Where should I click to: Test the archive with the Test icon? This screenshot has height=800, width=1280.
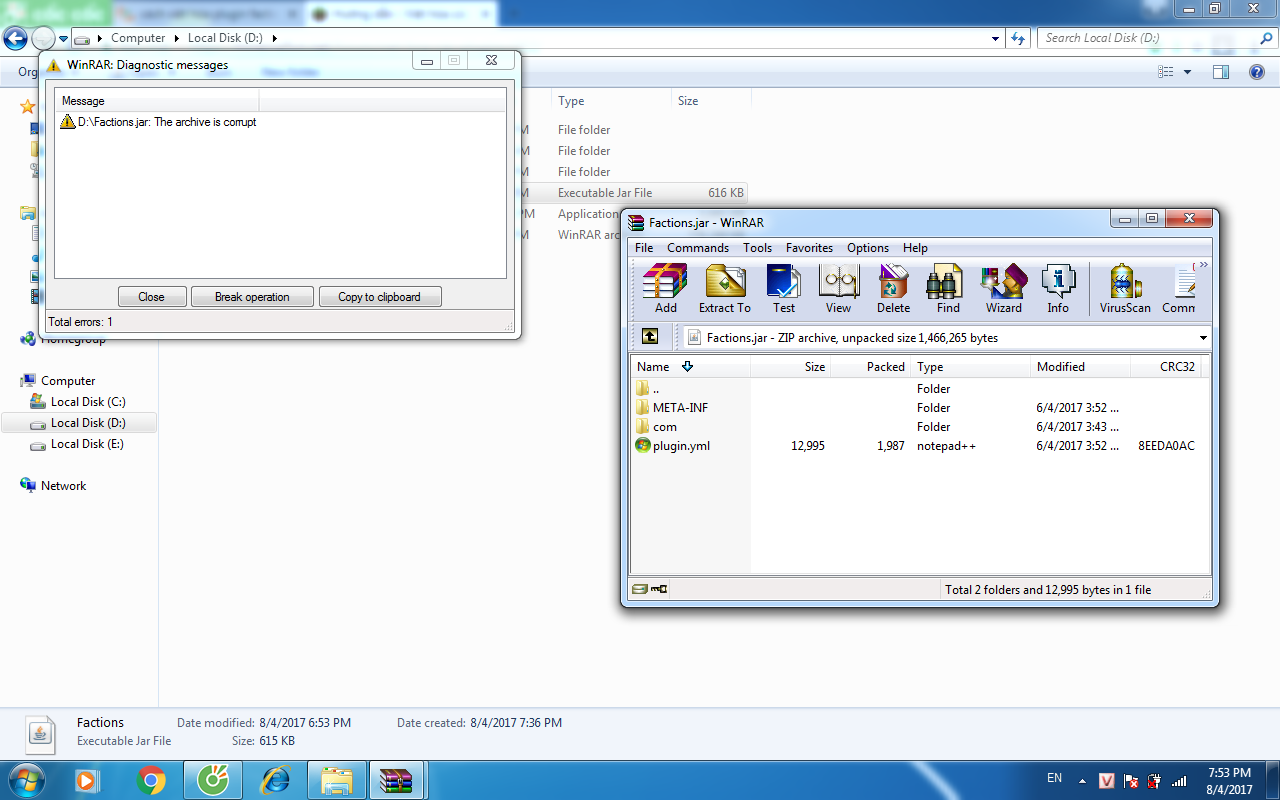[x=784, y=289]
